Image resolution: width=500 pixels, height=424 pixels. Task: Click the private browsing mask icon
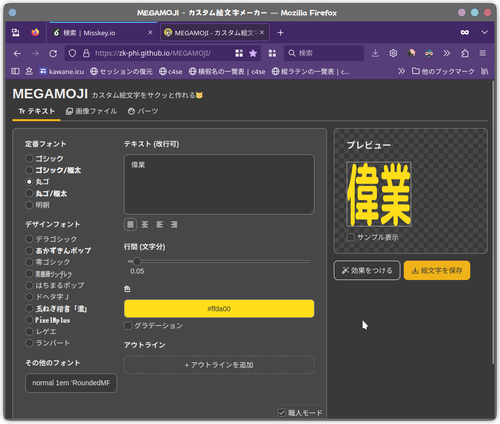(465, 32)
